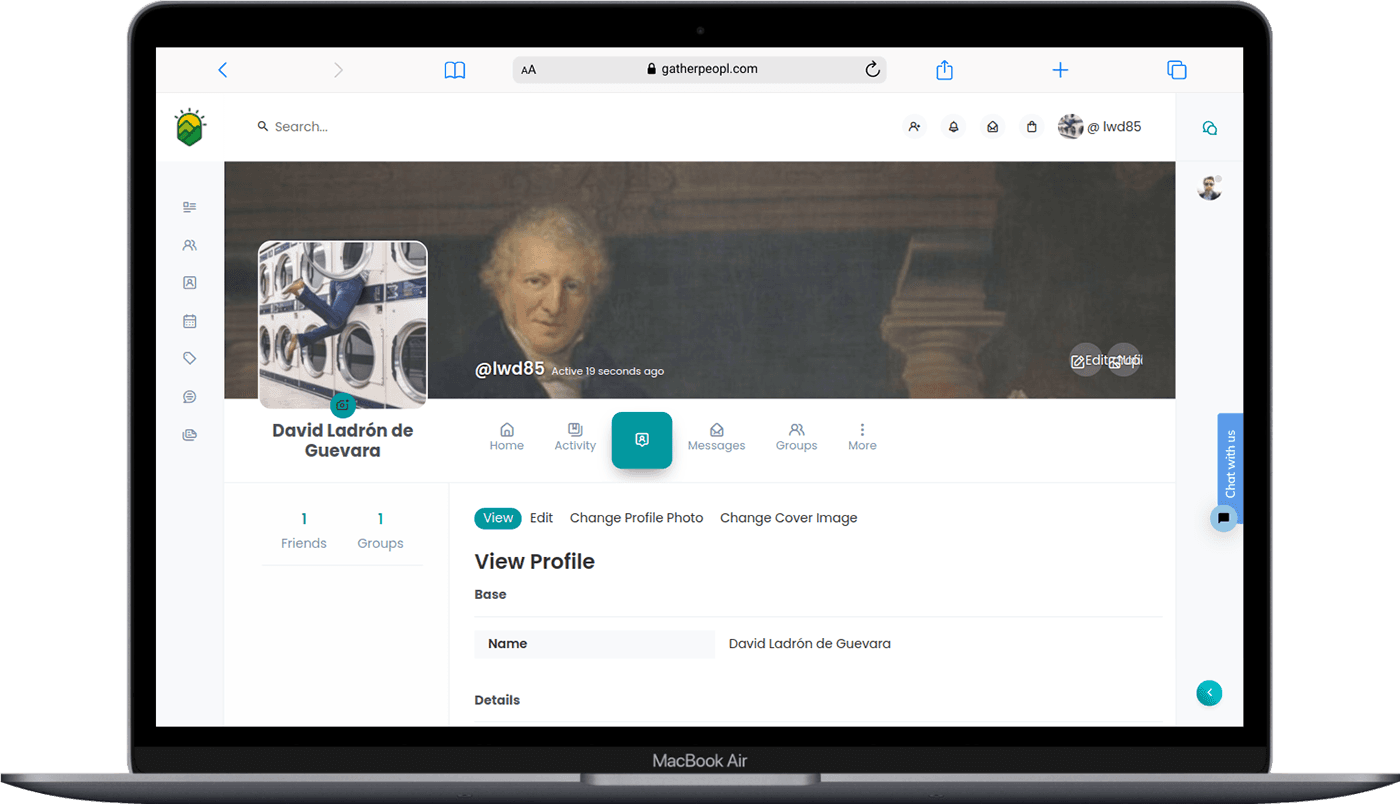The width and height of the screenshot is (1400, 804).
Task: Select the View sub-tab
Action: click(498, 518)
